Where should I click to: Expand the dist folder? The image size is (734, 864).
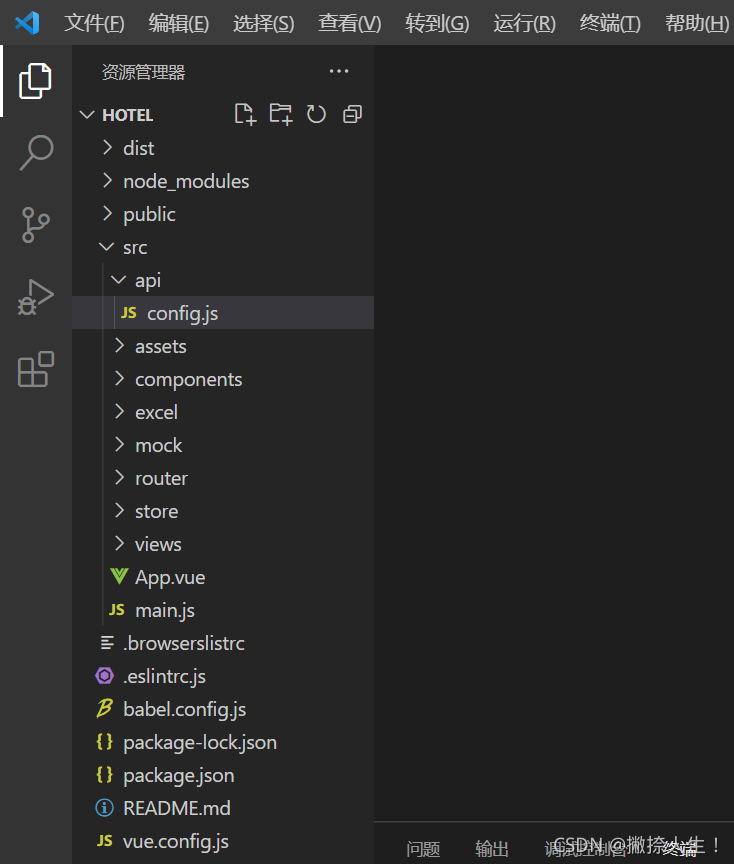(x=107, y=148)
